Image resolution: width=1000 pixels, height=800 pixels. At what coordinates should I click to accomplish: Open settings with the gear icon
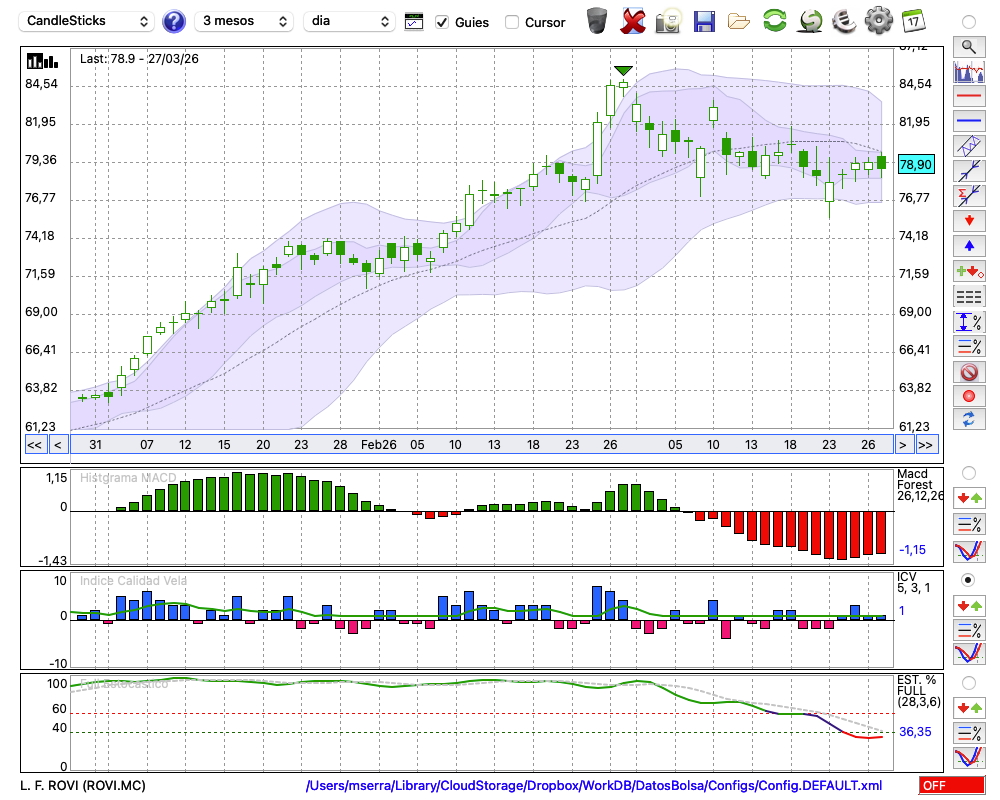[x=878, y=20]
